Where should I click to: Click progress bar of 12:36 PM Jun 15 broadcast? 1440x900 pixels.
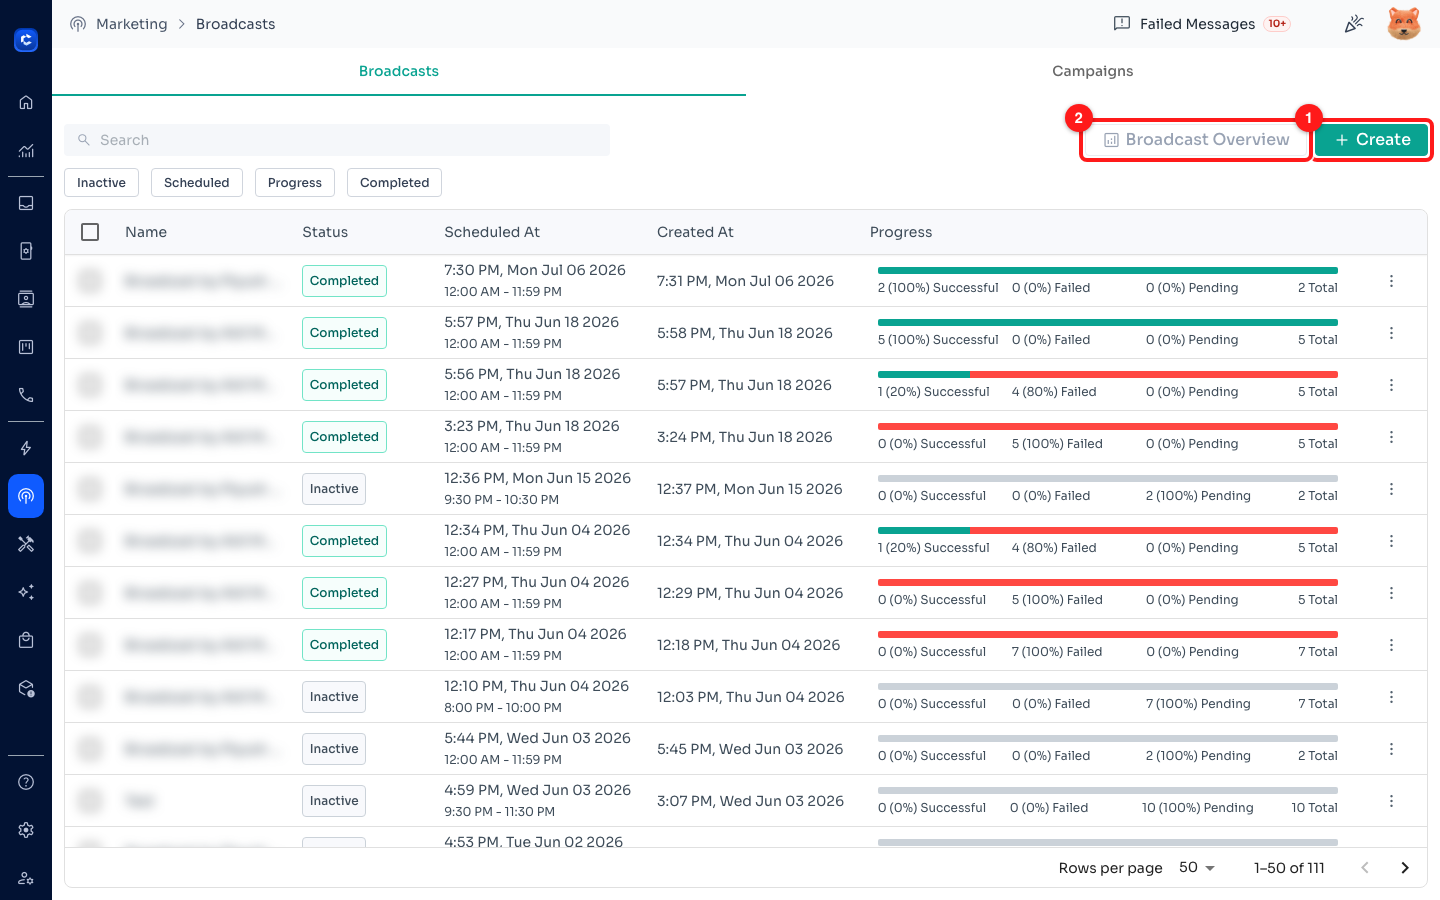click(1108, 478)
